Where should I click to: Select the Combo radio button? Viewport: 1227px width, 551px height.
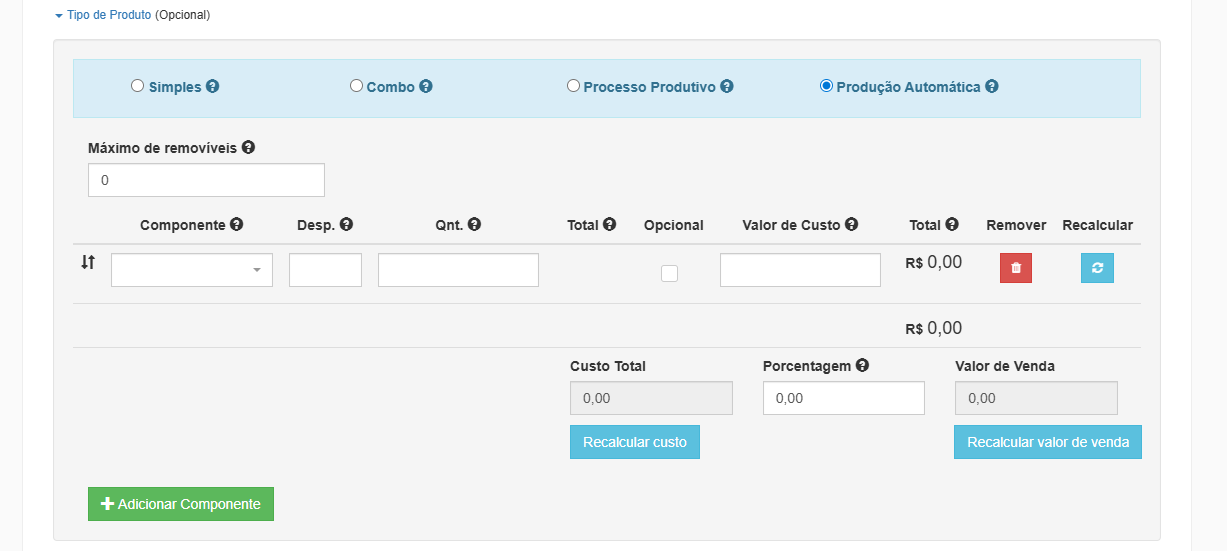356,86
